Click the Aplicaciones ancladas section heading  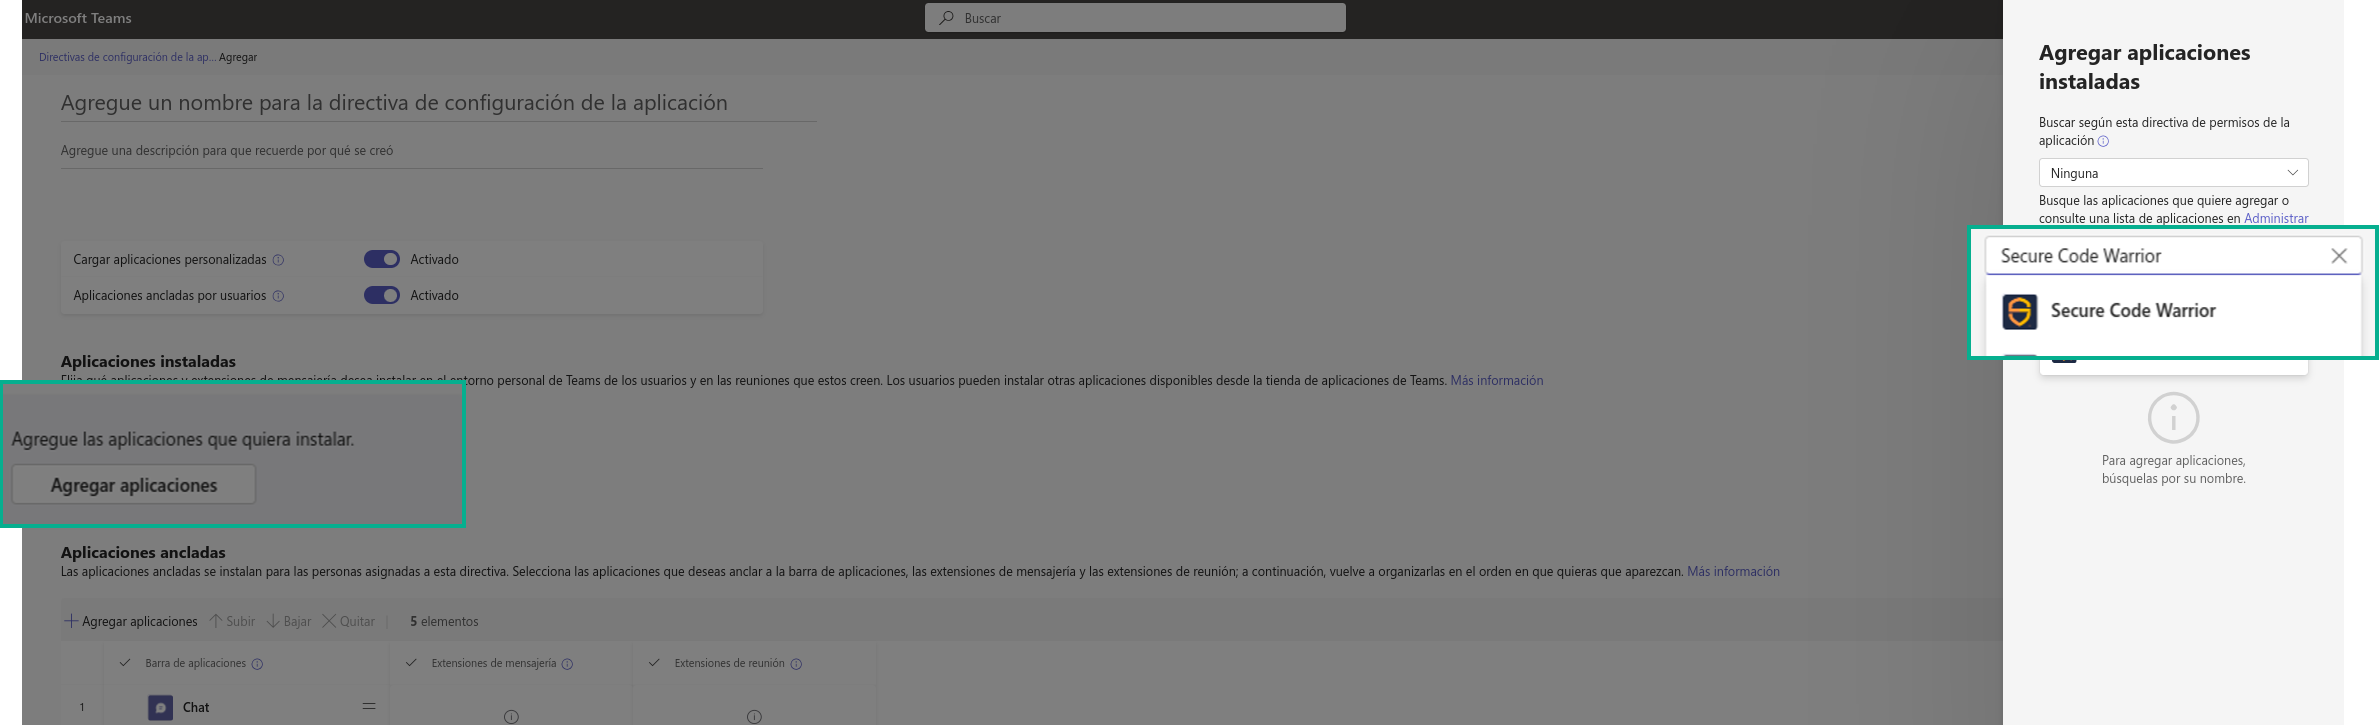pos(143,552)
